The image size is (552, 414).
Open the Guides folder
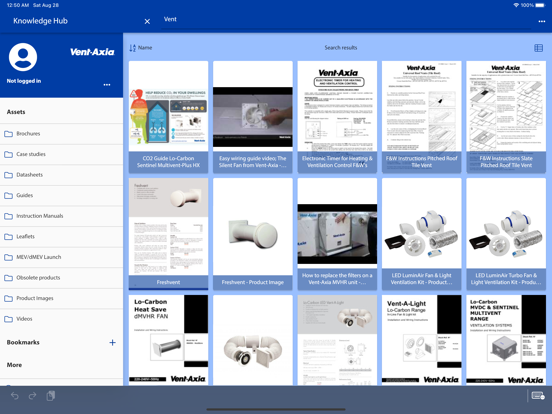[62, 195]
